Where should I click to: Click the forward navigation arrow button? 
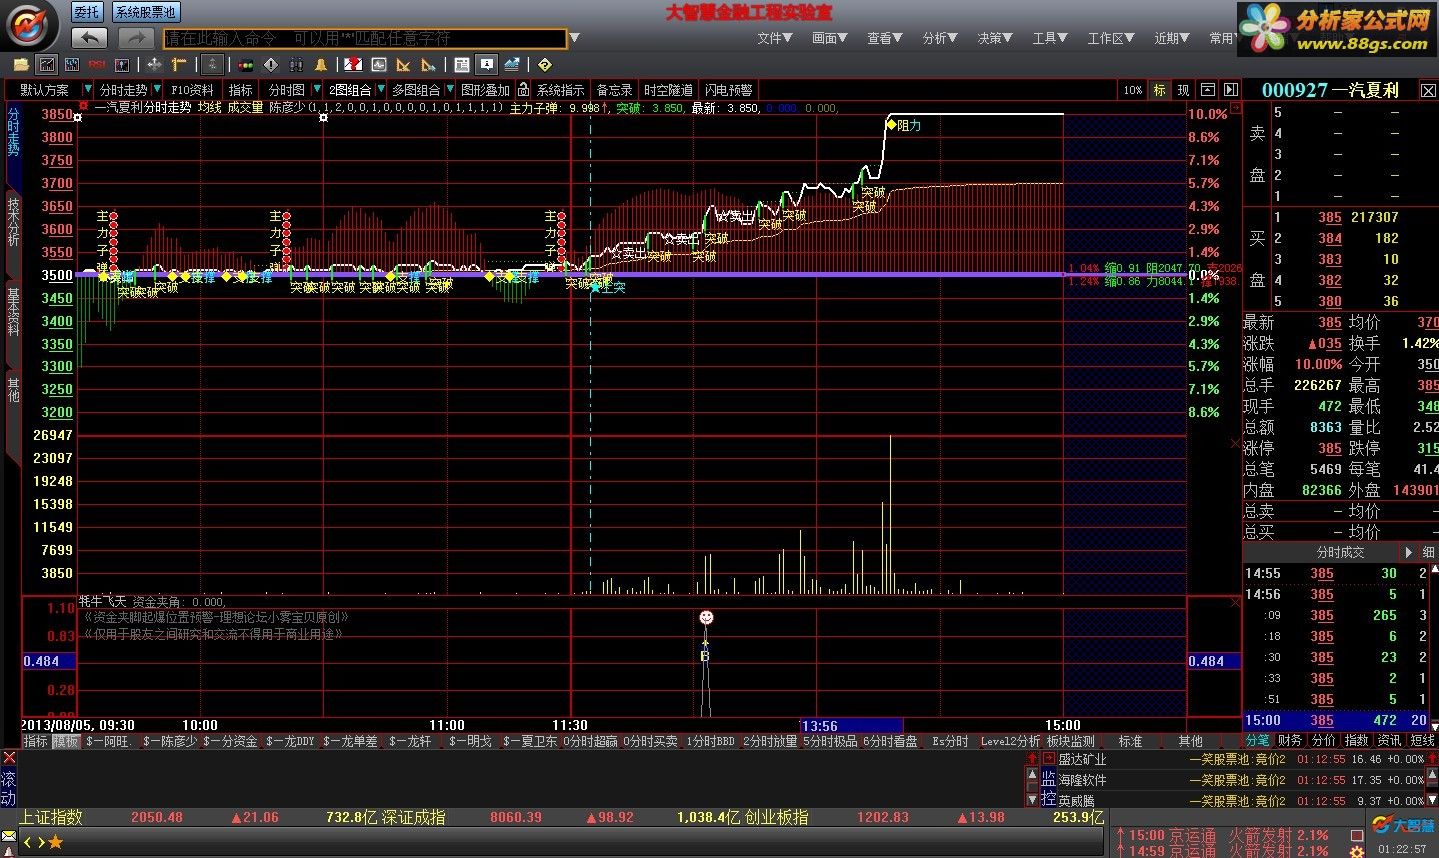(x=135, y=38)
